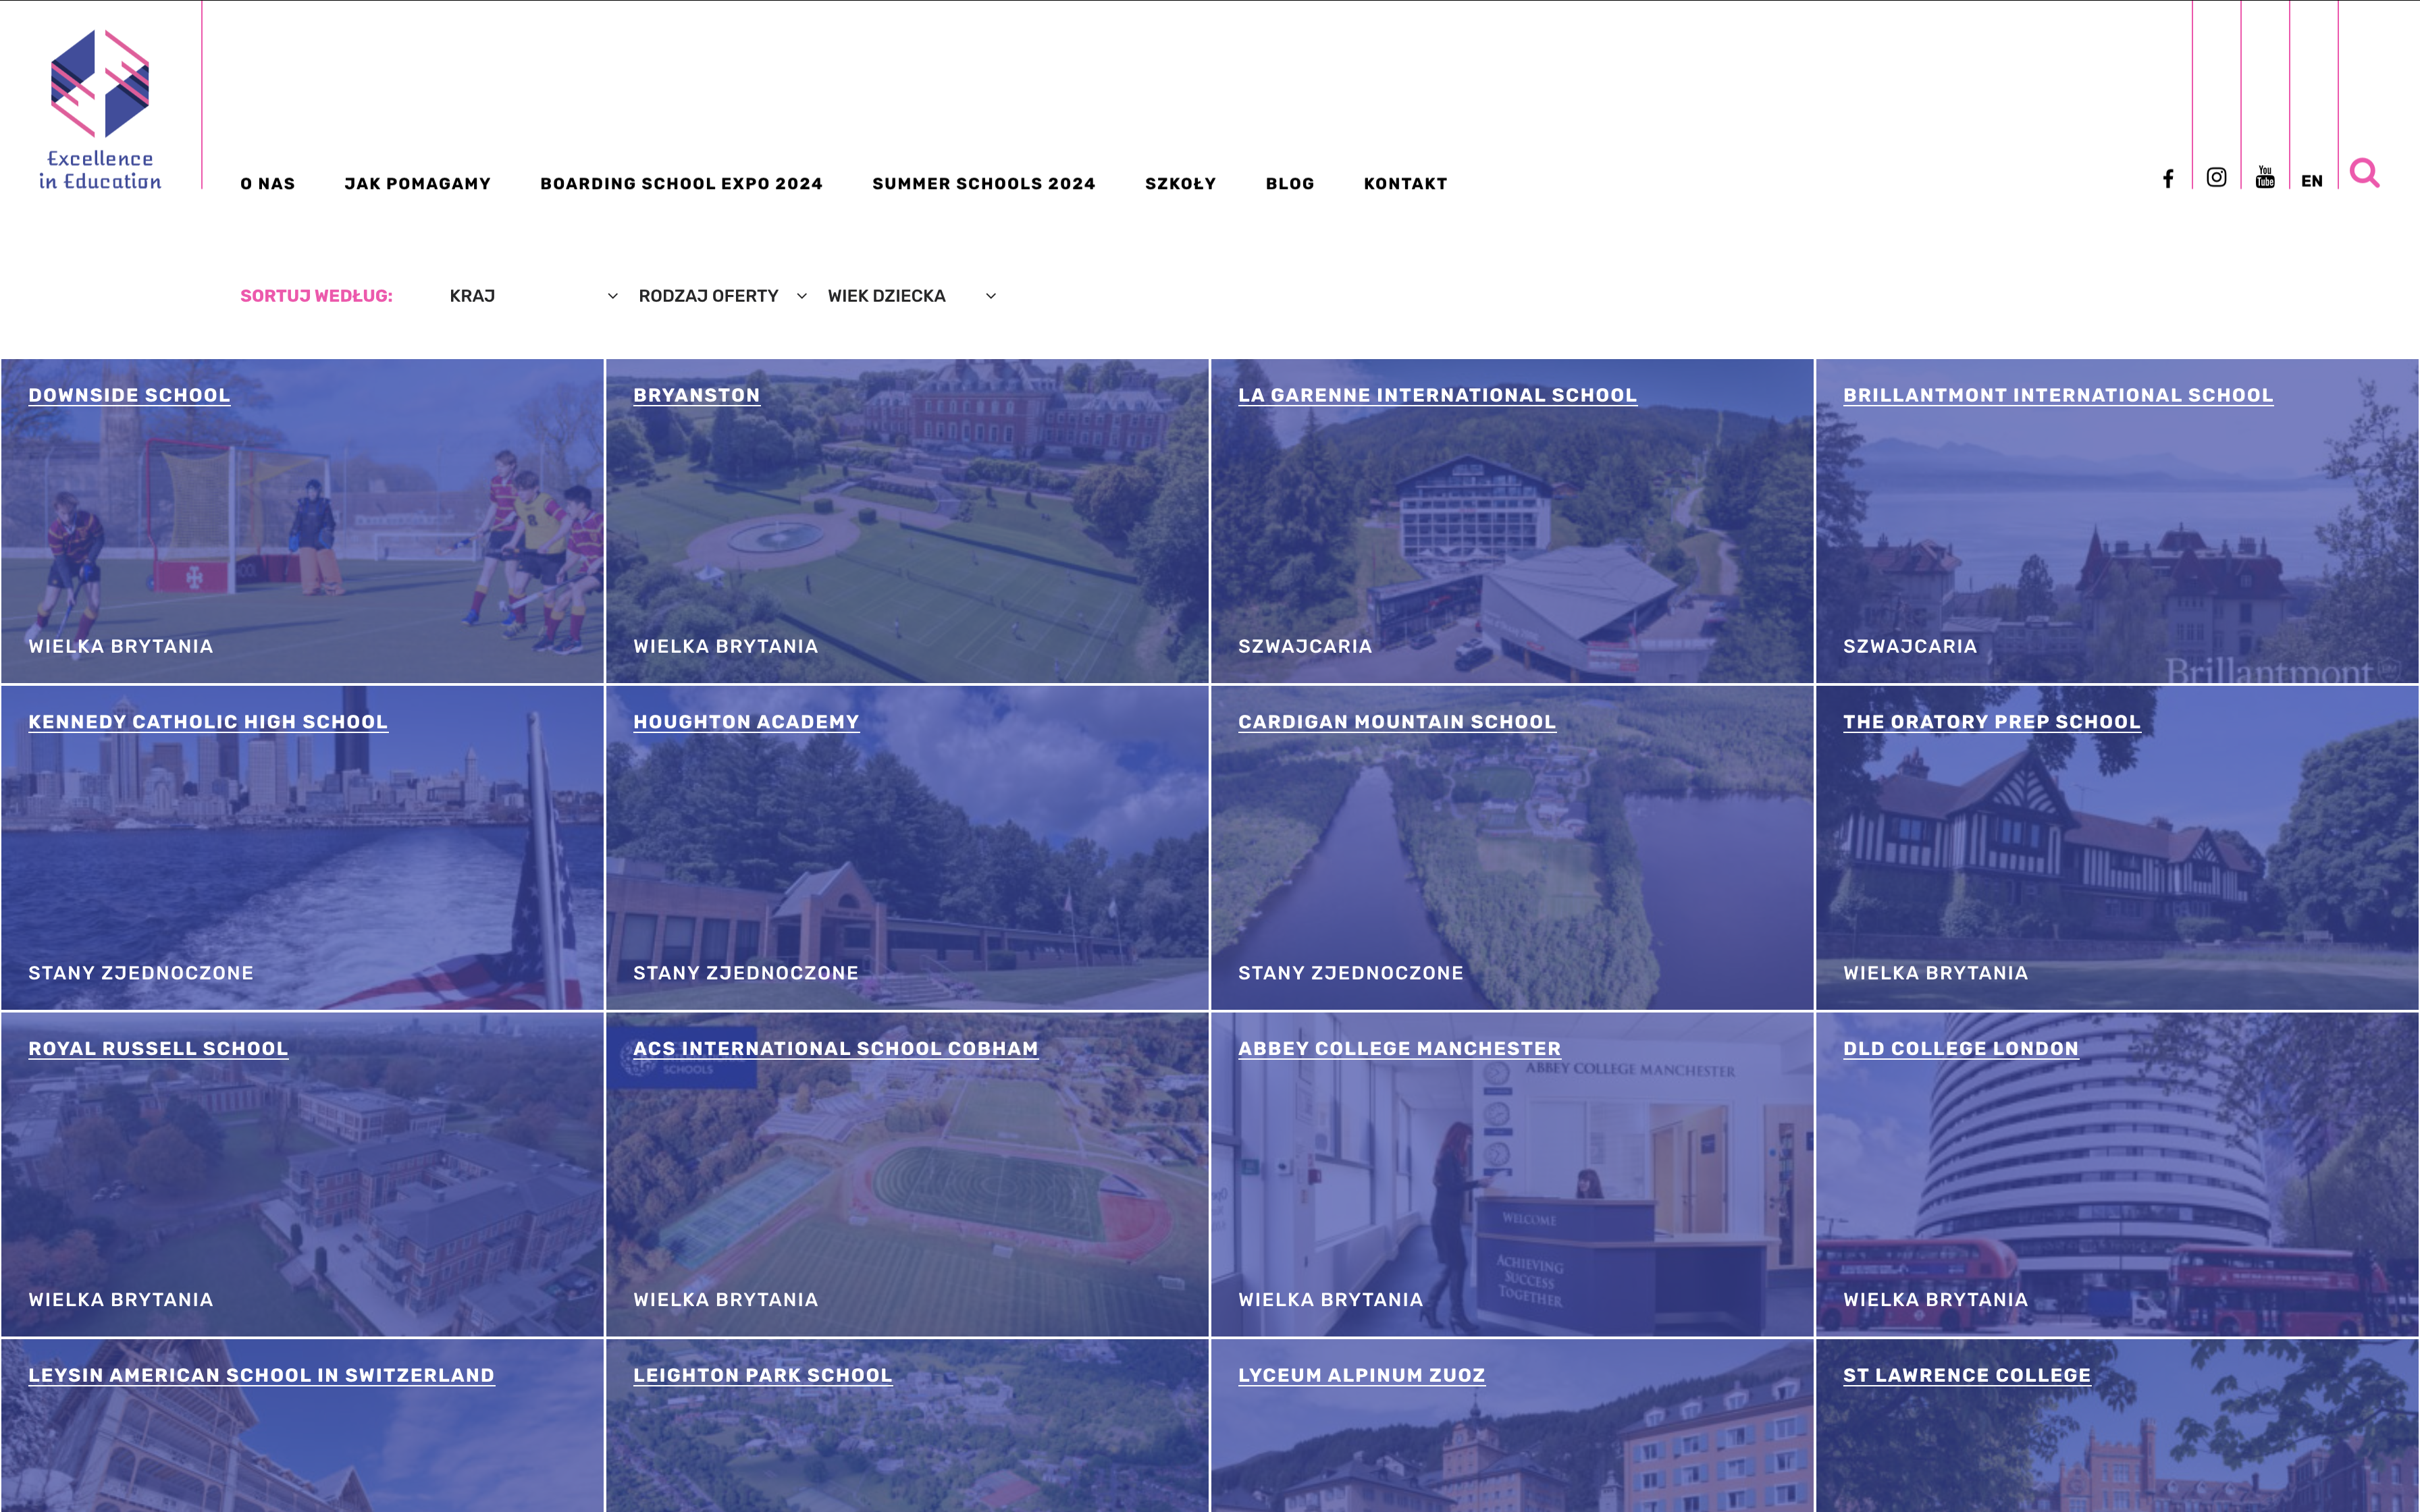Image resolution: width=2420 pixels, height=1512 pixels.
Task: Open Cardigan Mountain School link
Action: tap(1397, 722)
